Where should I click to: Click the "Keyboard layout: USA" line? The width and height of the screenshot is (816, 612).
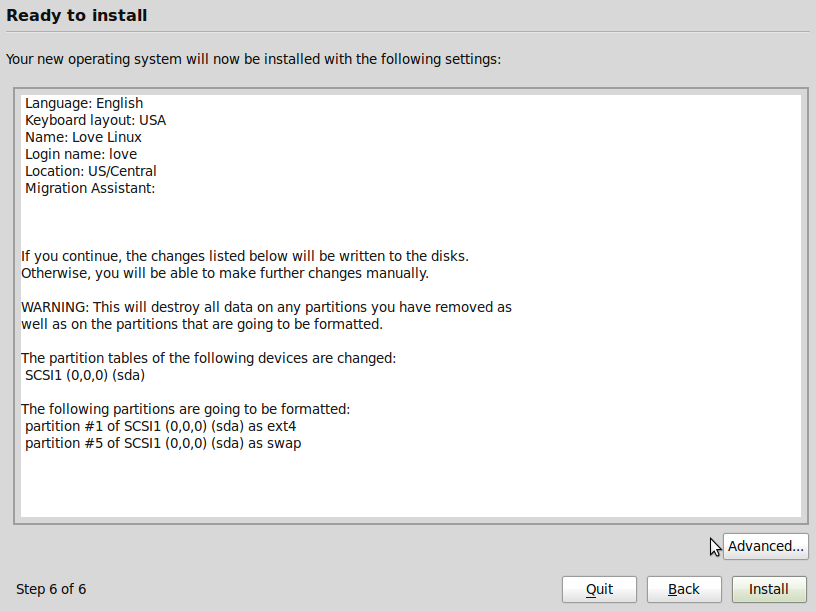(x=96, y=120)
